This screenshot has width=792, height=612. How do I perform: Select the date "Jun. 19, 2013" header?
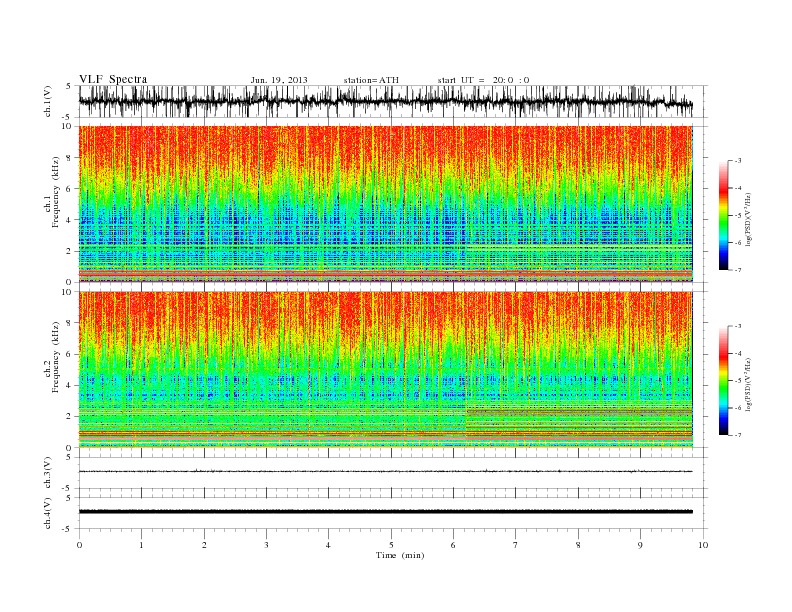click(279, 80)
